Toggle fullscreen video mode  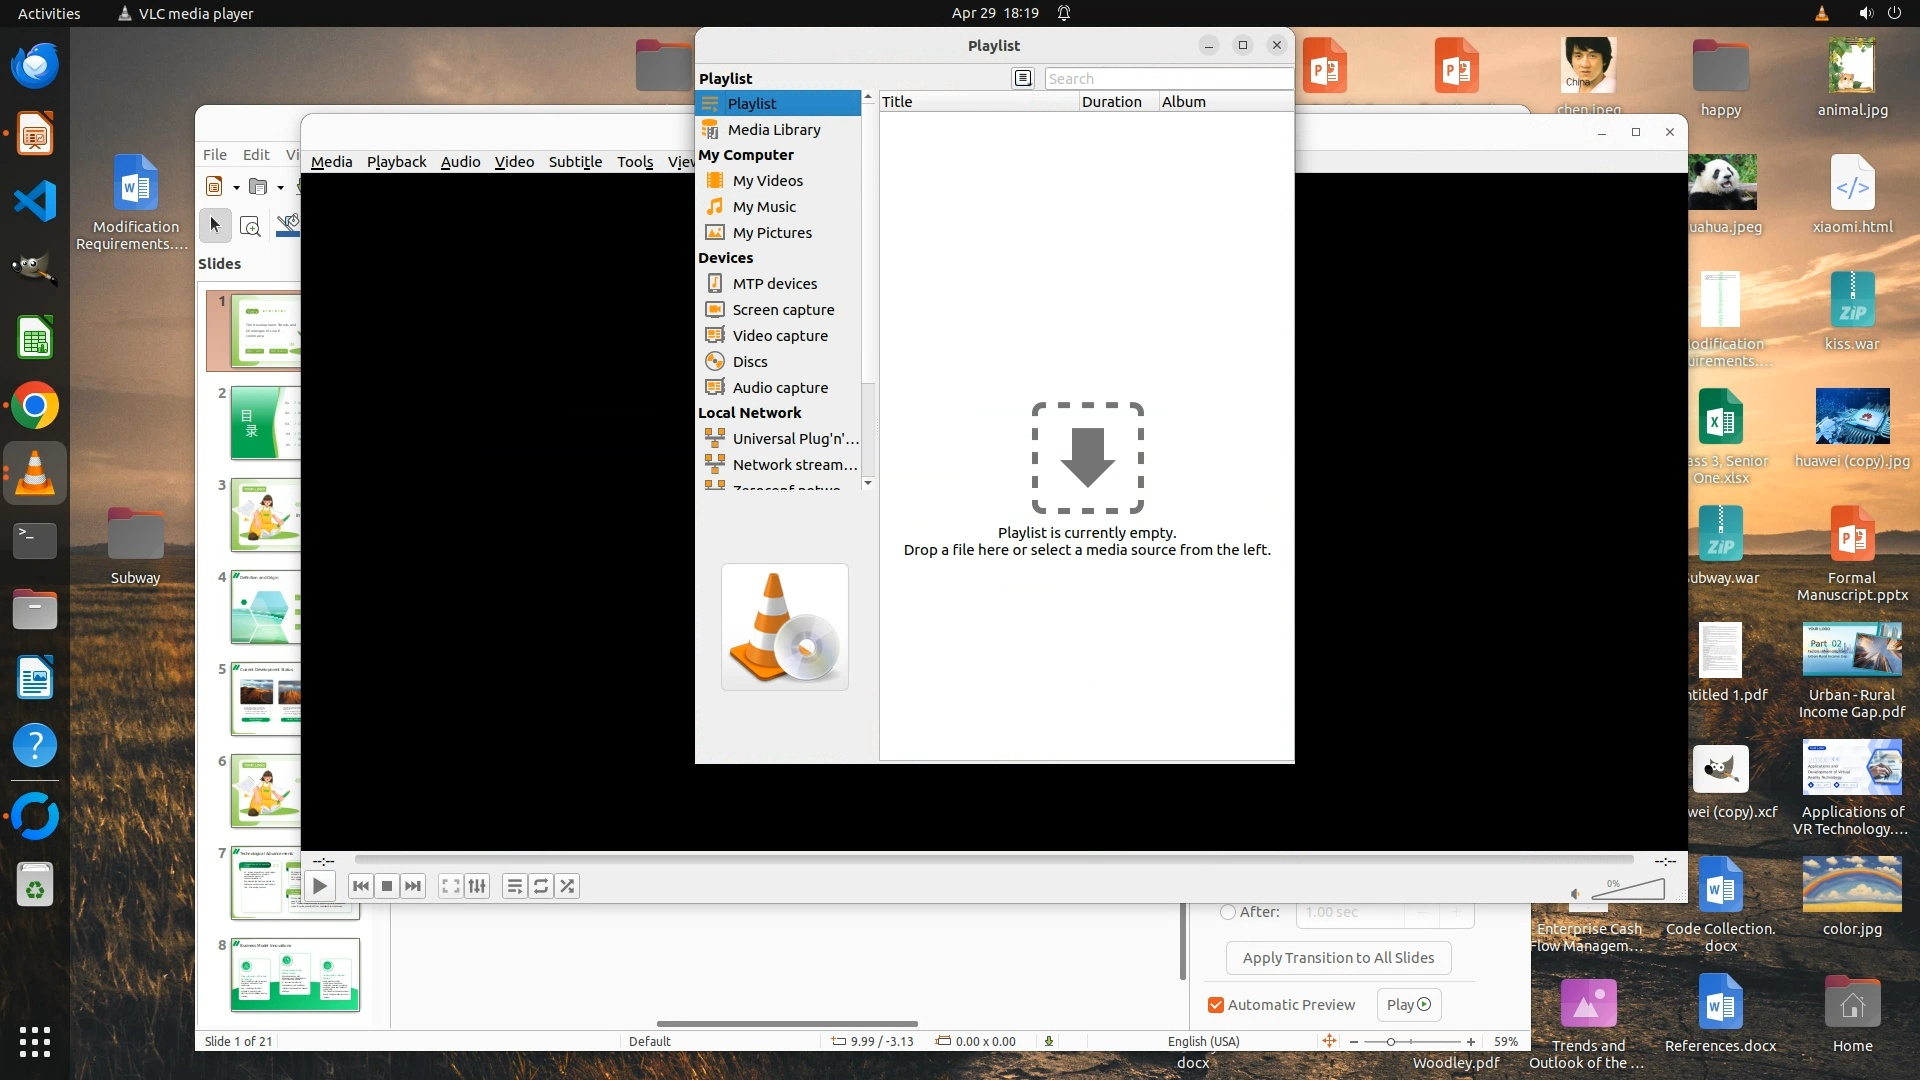[451, 886]
